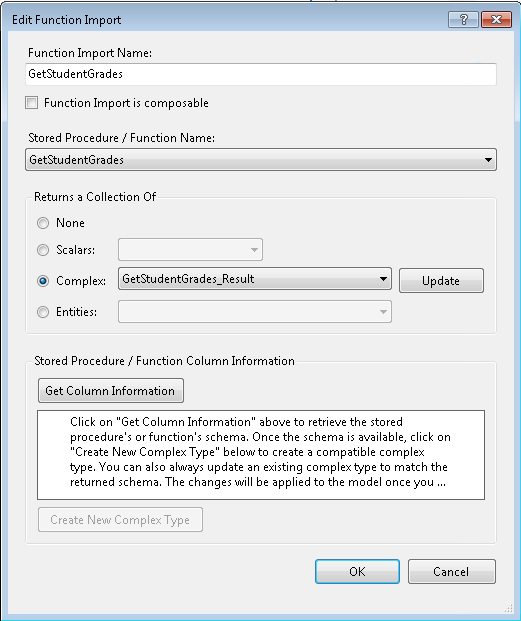Click the column information instructions box
Image resolution: width=521 pixels, height=621 pixels.
[x=261, y=455]
